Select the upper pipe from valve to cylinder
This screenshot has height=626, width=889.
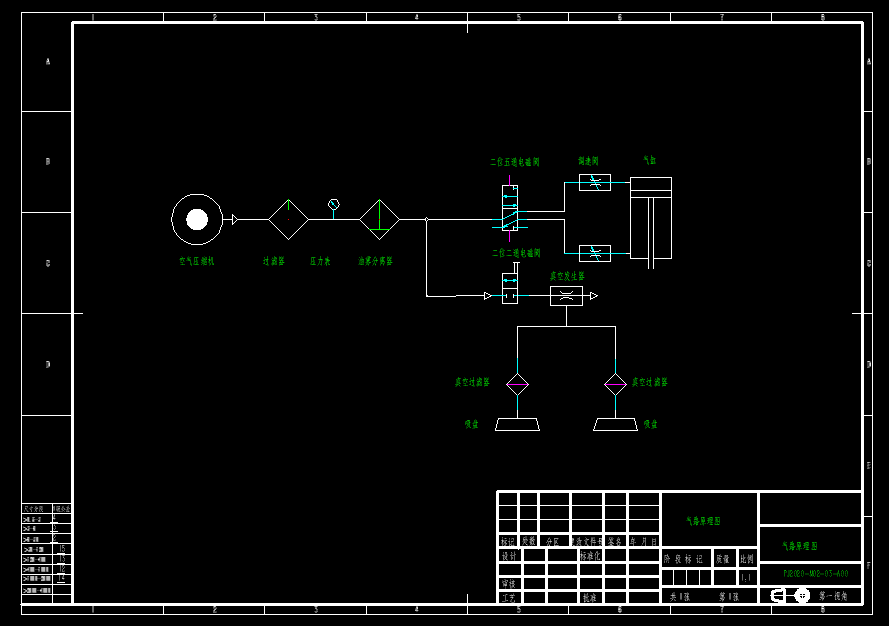tap(564, 197)
